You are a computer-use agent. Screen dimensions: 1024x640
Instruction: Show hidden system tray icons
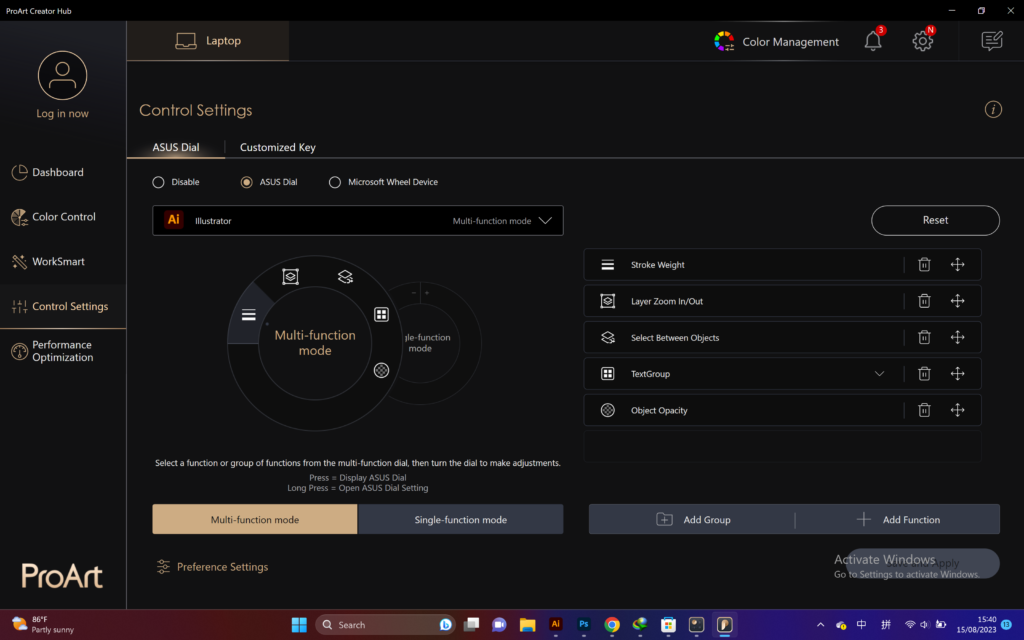[x=820, y=624]
